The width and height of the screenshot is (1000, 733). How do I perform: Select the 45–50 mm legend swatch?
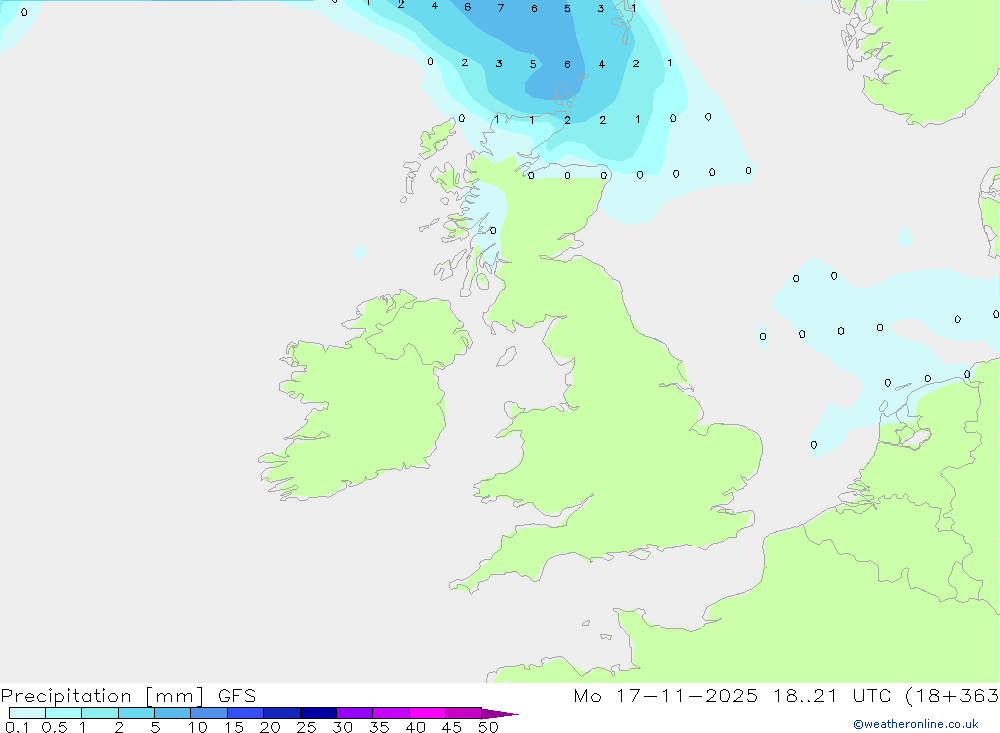(464, 713)
